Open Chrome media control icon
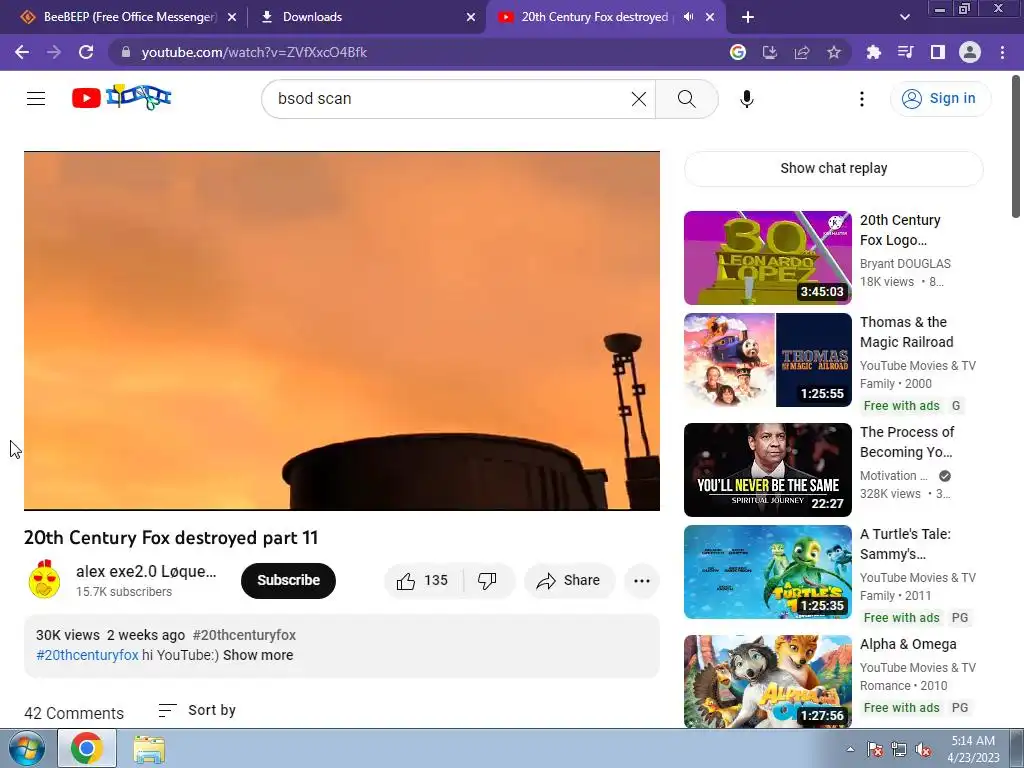Screen dimensions: 1024x768 (905, 52)
